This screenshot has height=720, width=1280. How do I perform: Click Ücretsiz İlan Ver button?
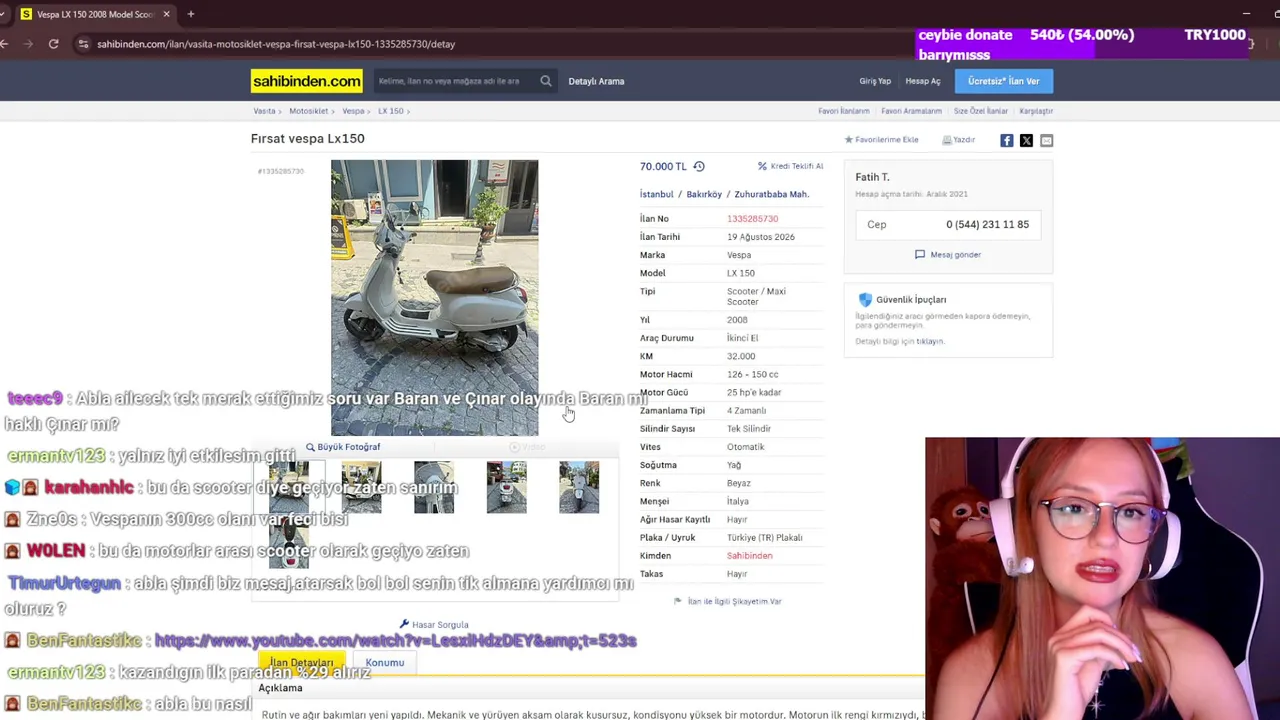pos(1003,81)
